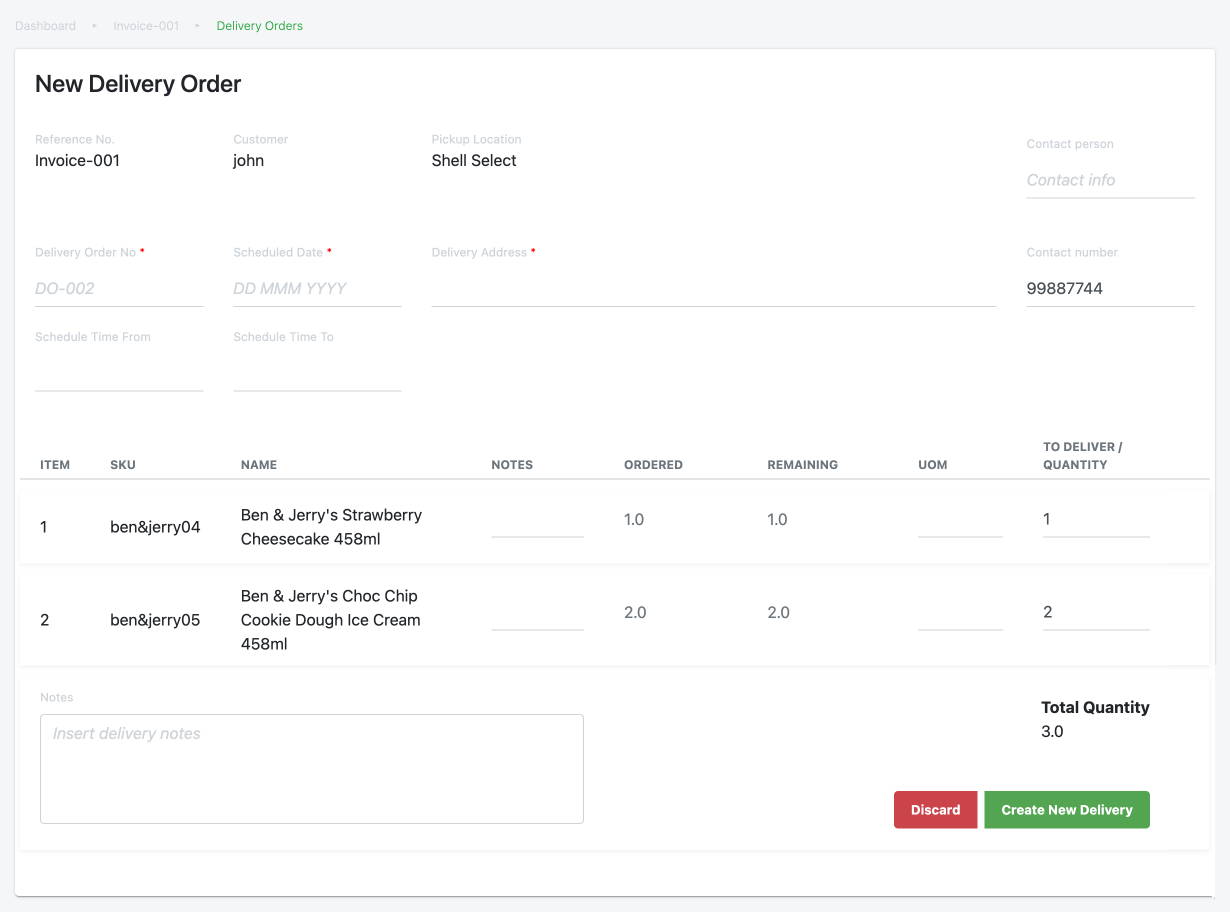The image size is (1230, 912).
Task: Click the ordered value 2.0
Action: click(x=635, y=613)
